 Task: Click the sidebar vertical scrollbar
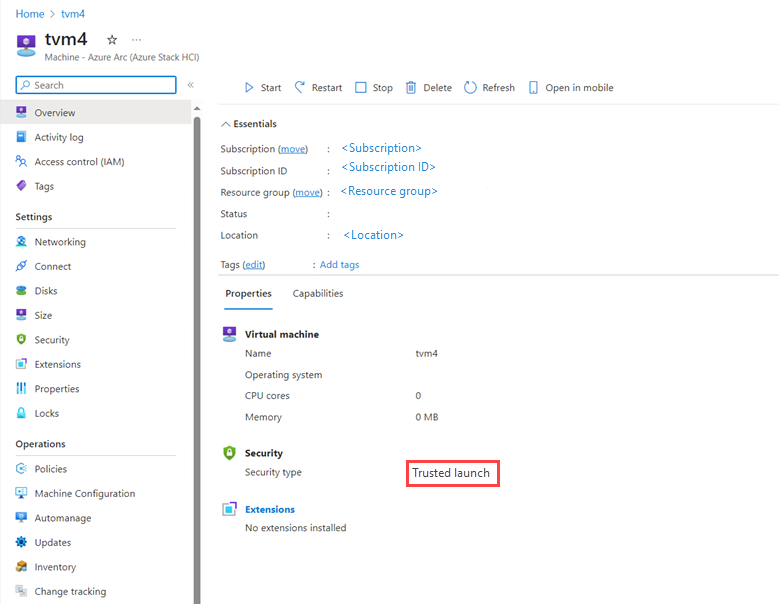[x=197, y=358]
